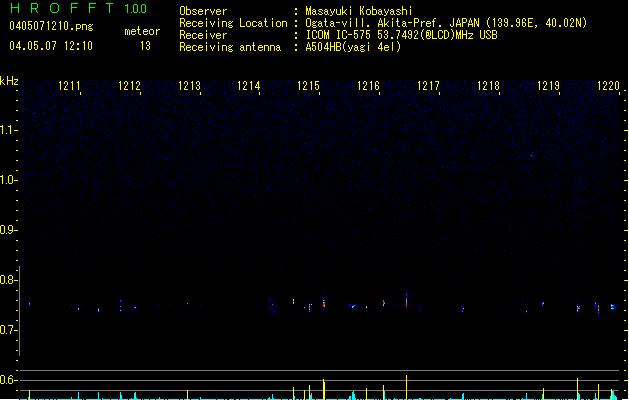629x400 pixels.
Task: Click the 1216 time axis marker
Action: click(368, 86)
